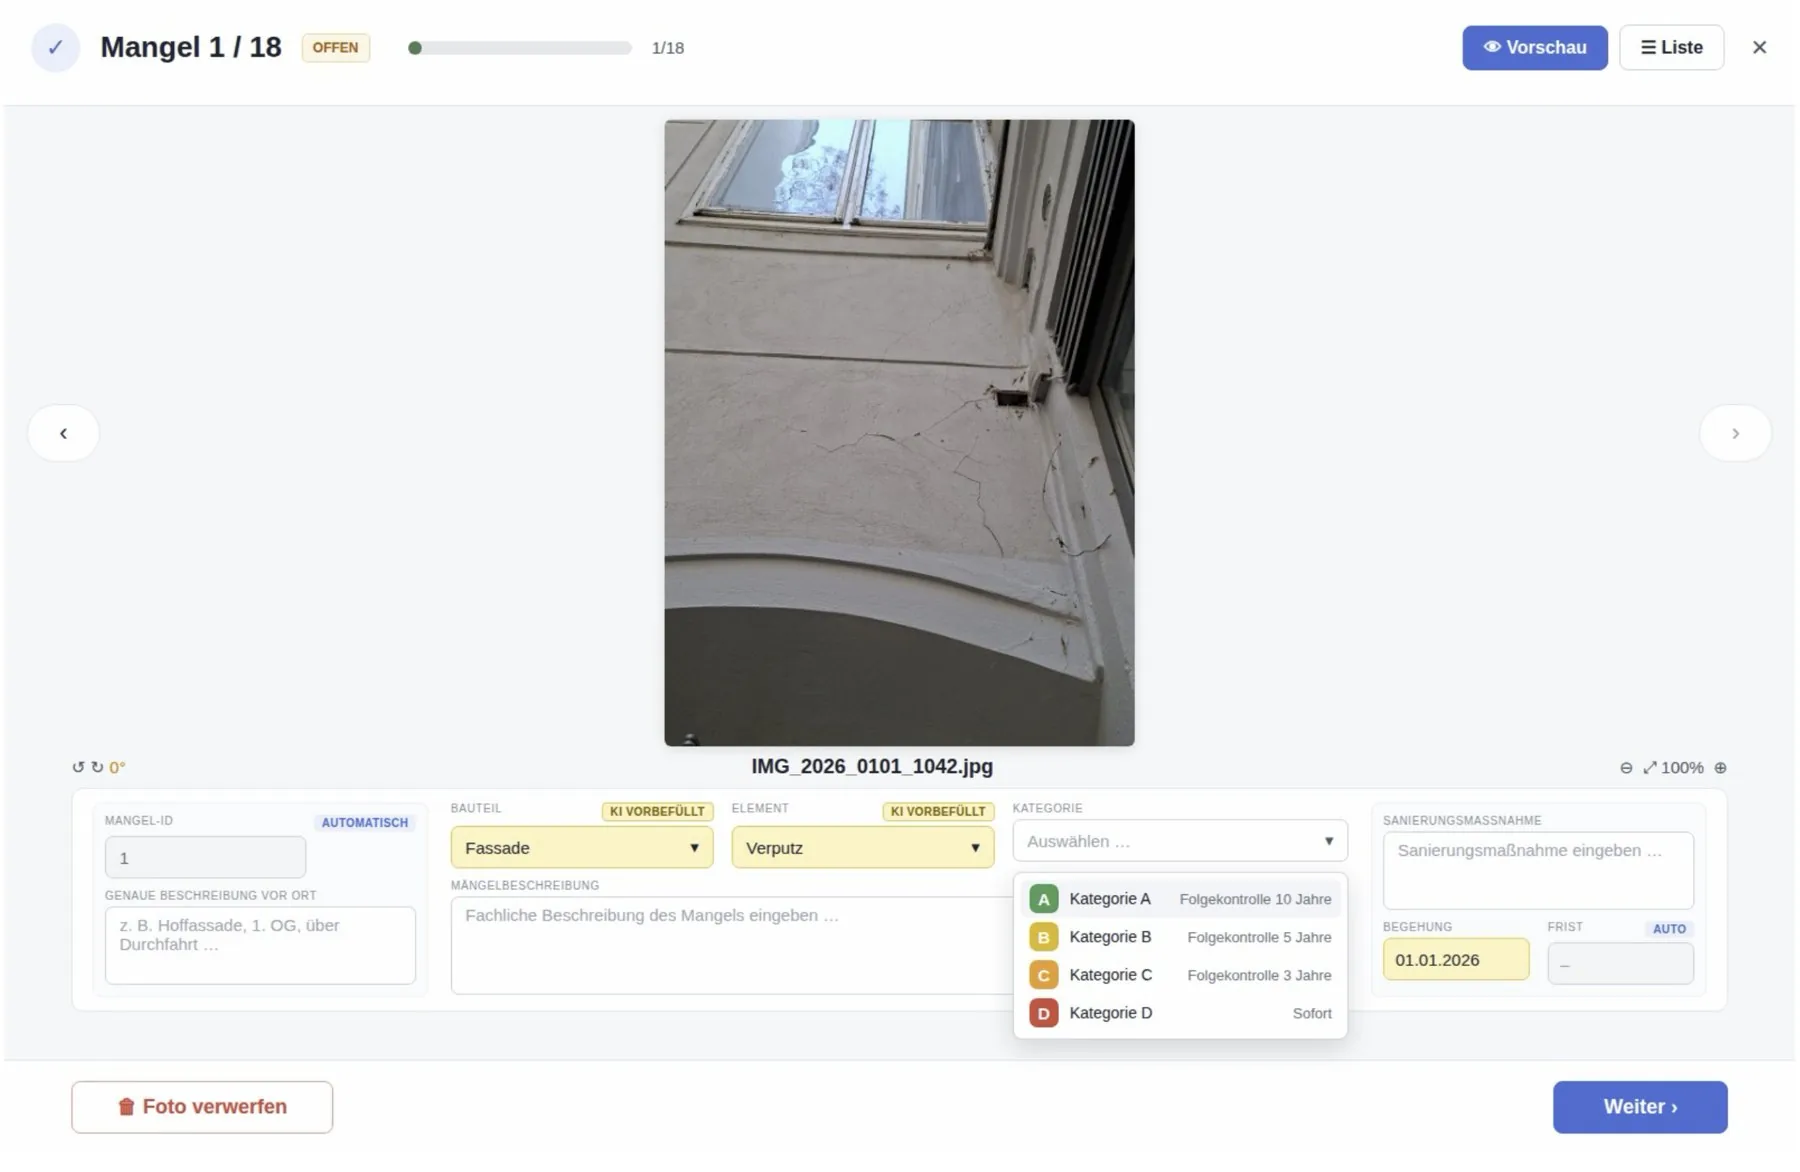Click the AUTO badge next to Frist
This screenshot has height=1172, width=1800.
[1669, 929]
